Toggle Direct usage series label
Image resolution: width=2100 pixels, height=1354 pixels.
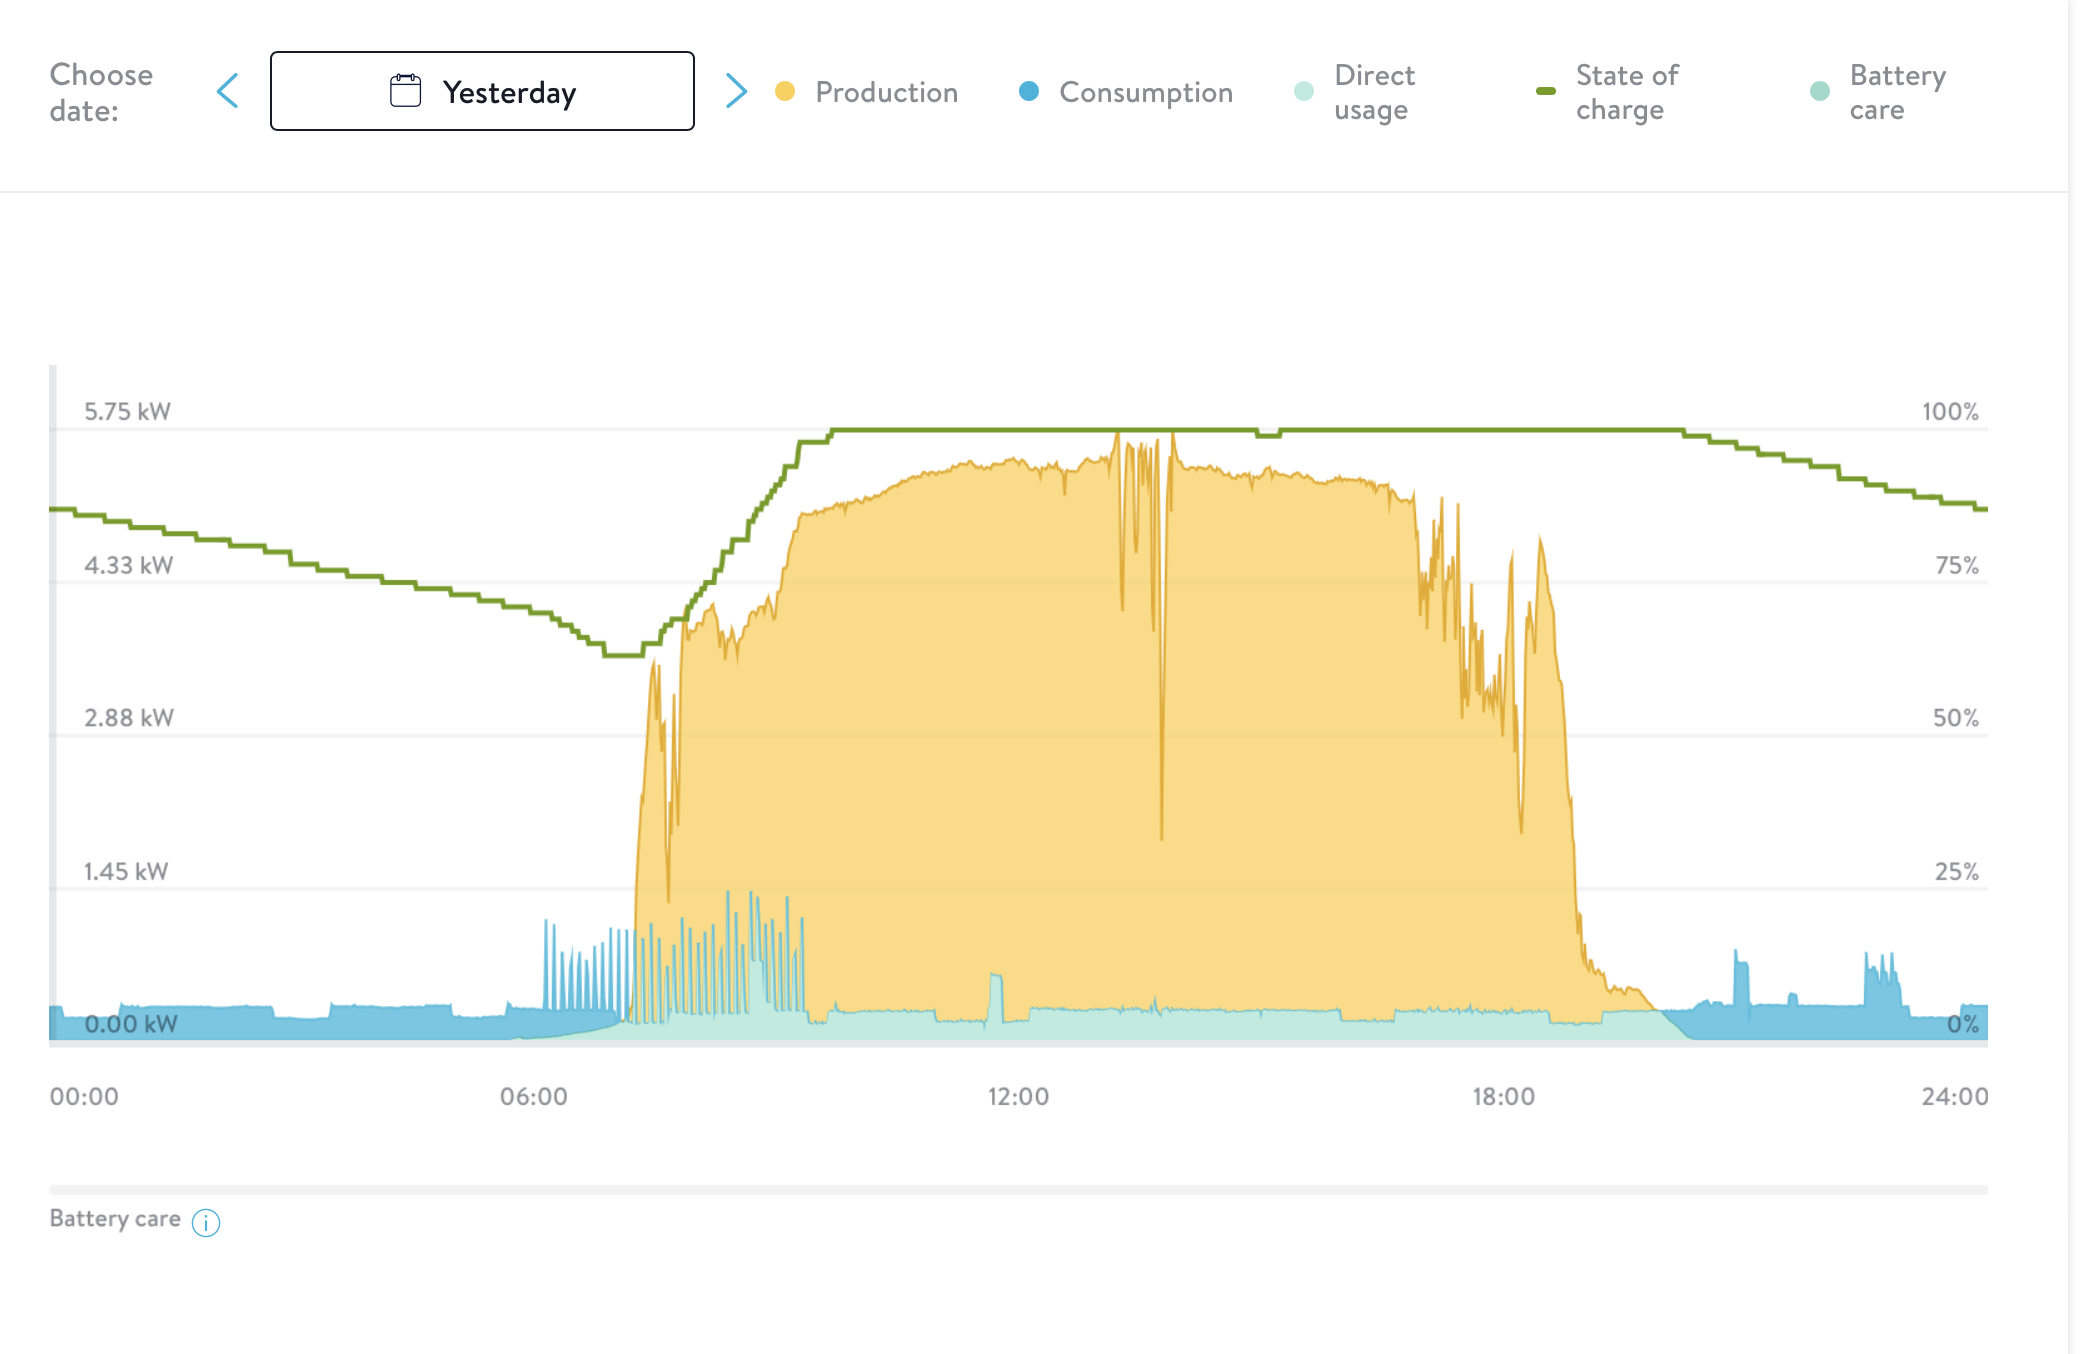[1374, 92]
